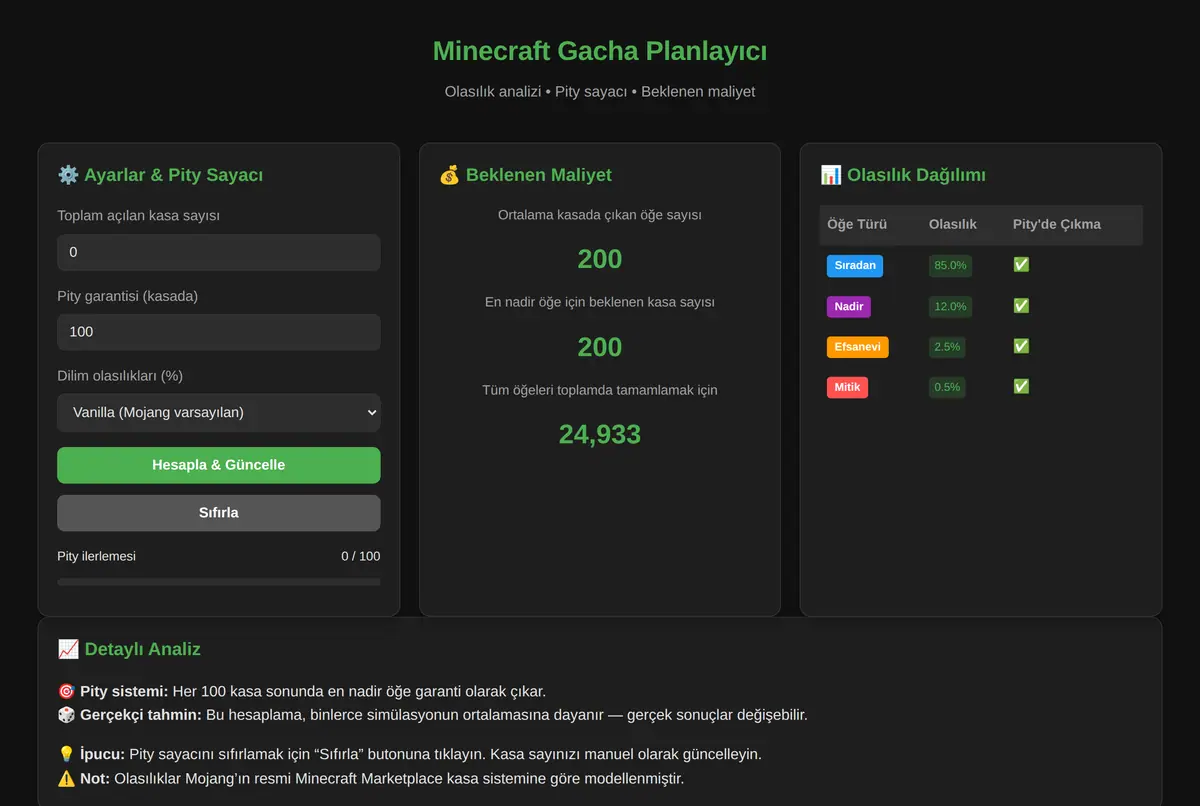Click the trend chart icon beside Detaylı Analiz
Image resolution: width=1200 pixels, height=806 pixels.
coord(68,649)
